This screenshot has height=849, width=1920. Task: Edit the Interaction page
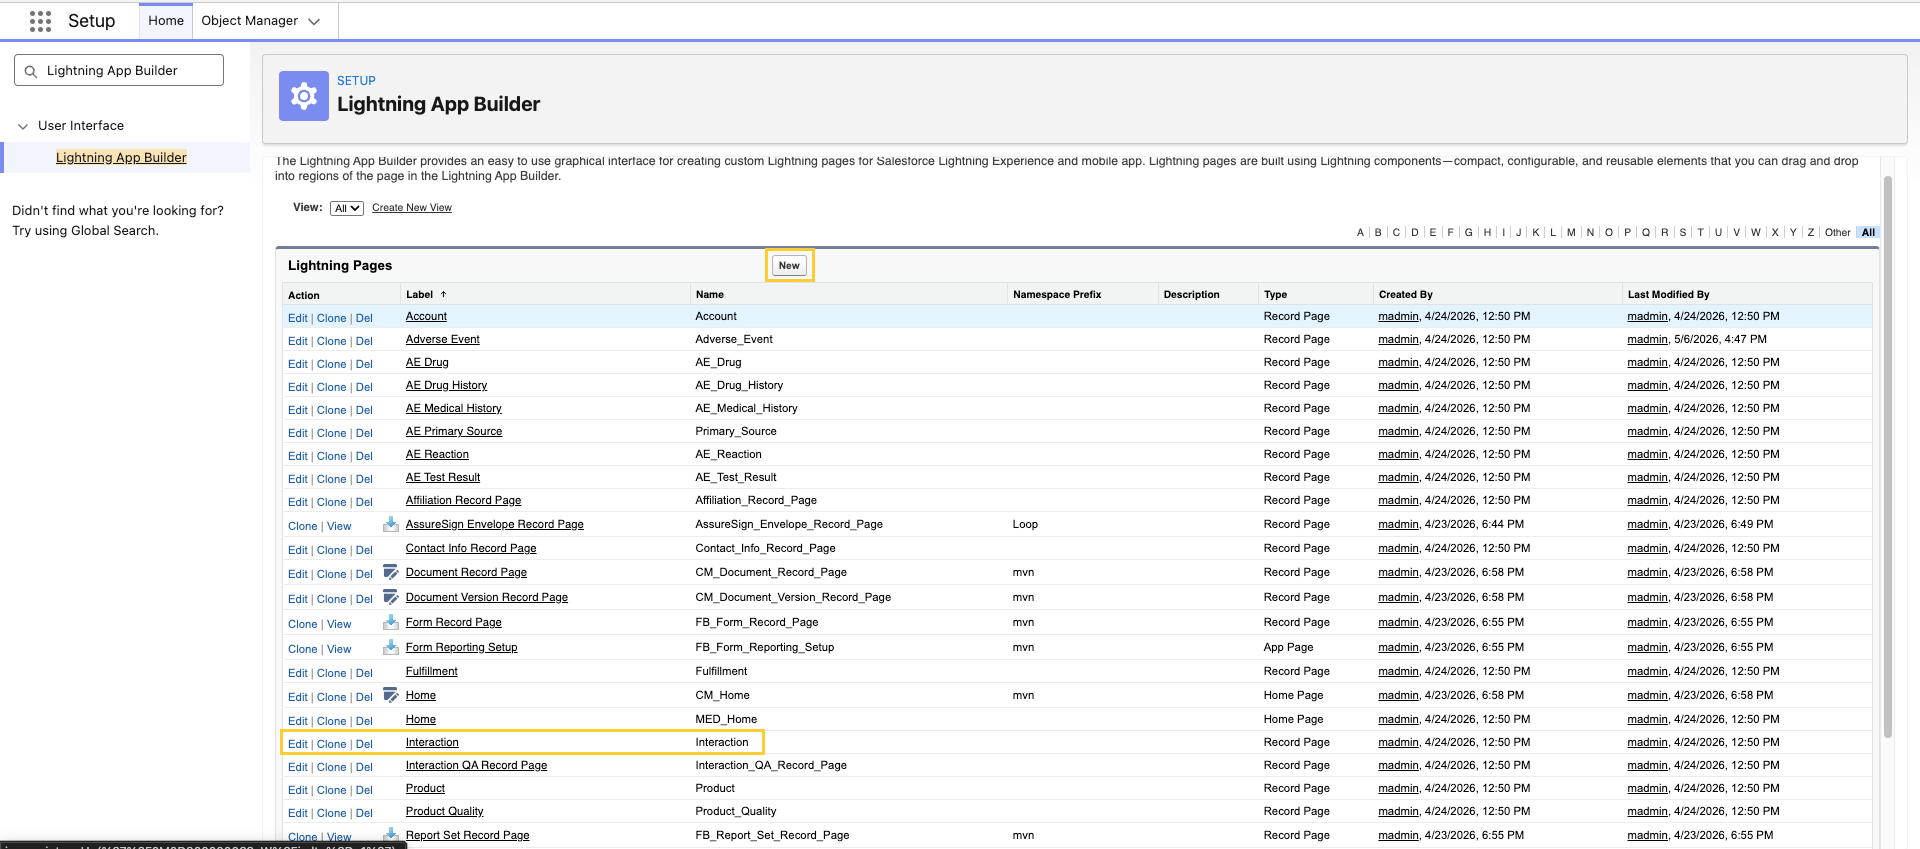[x=298, y=744]
